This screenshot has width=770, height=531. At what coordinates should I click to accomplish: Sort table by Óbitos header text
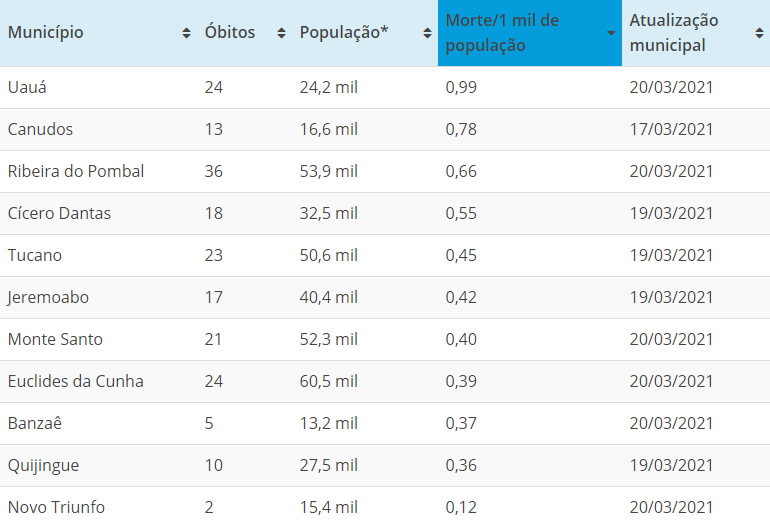[x=229, y=32]
